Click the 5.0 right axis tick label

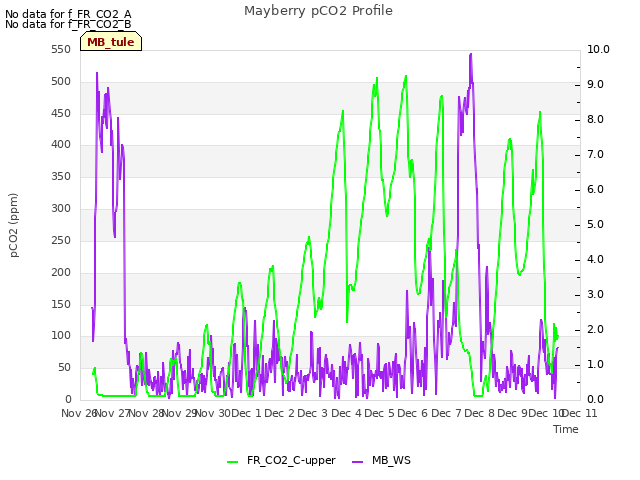click(596, 224)
